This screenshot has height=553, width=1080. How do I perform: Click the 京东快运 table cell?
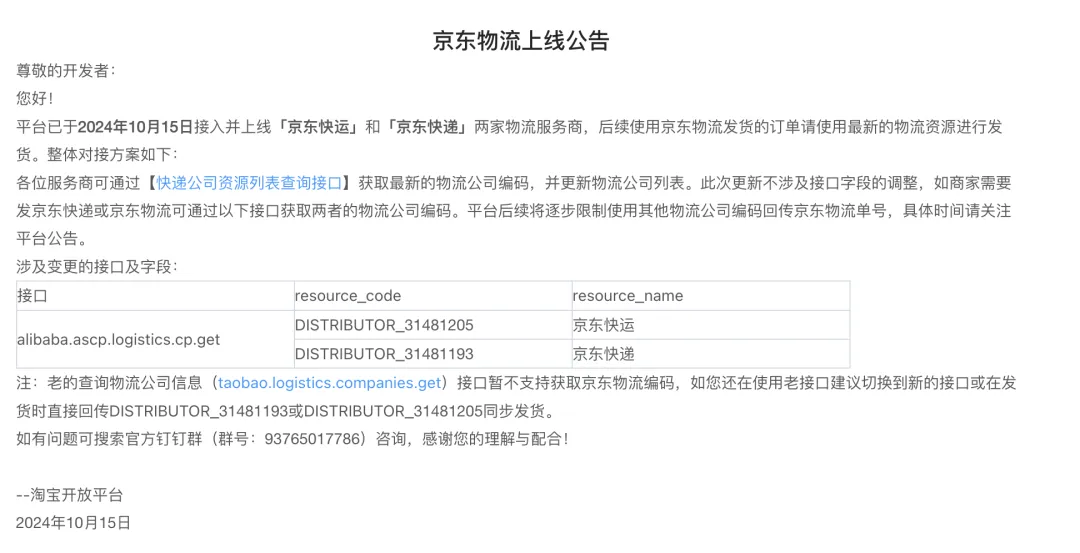click(x=711, y=325)
